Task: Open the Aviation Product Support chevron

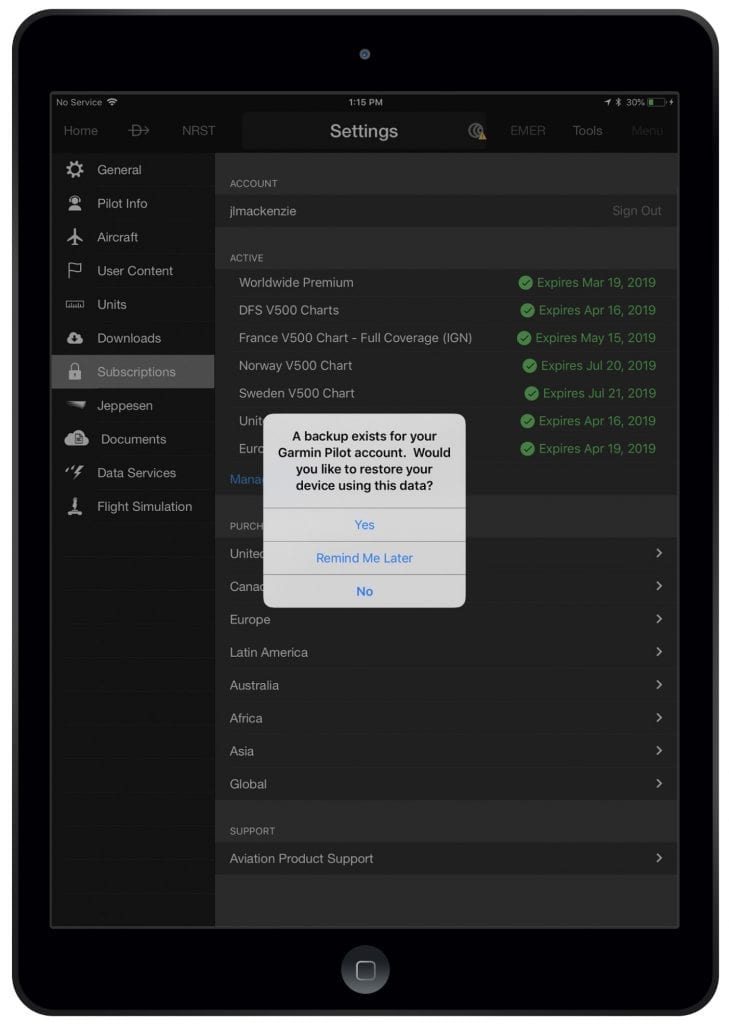Action: (x=658, y=858)
